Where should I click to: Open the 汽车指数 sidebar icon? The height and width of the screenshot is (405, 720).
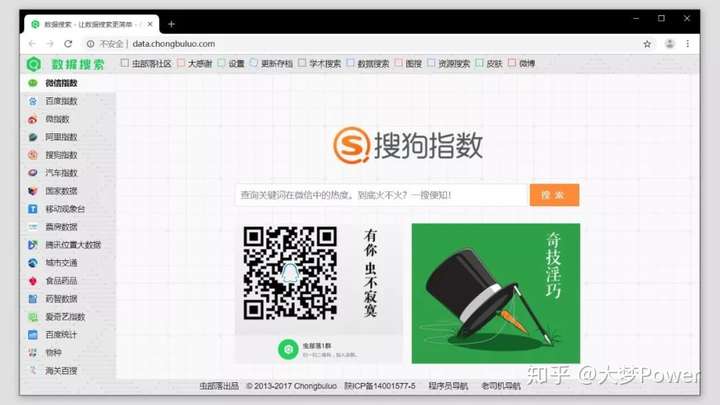(33, 173)
